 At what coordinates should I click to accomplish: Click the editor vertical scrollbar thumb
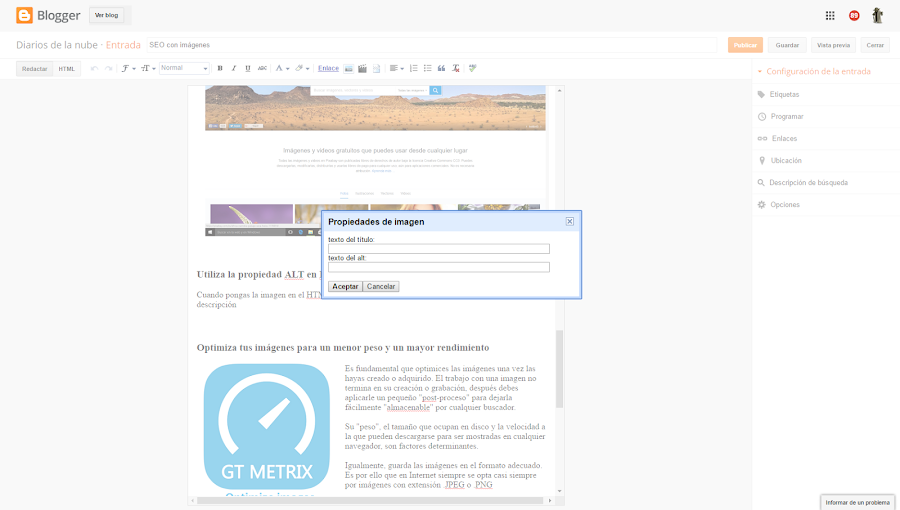[x=559, y=369]
